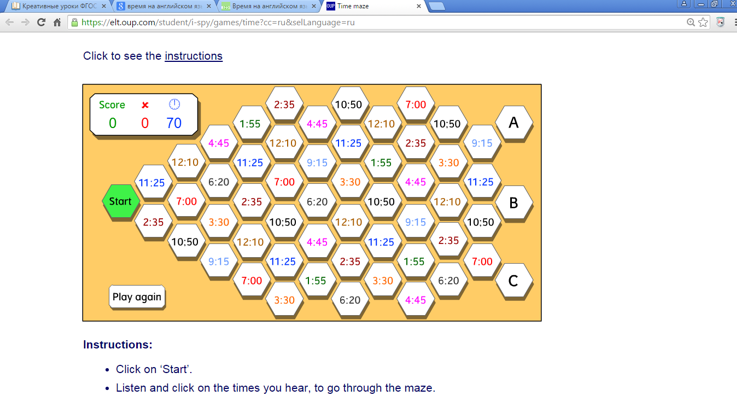Click the browser home icon
The width and height of the screenshot is (737, 394).
point(57,22)
